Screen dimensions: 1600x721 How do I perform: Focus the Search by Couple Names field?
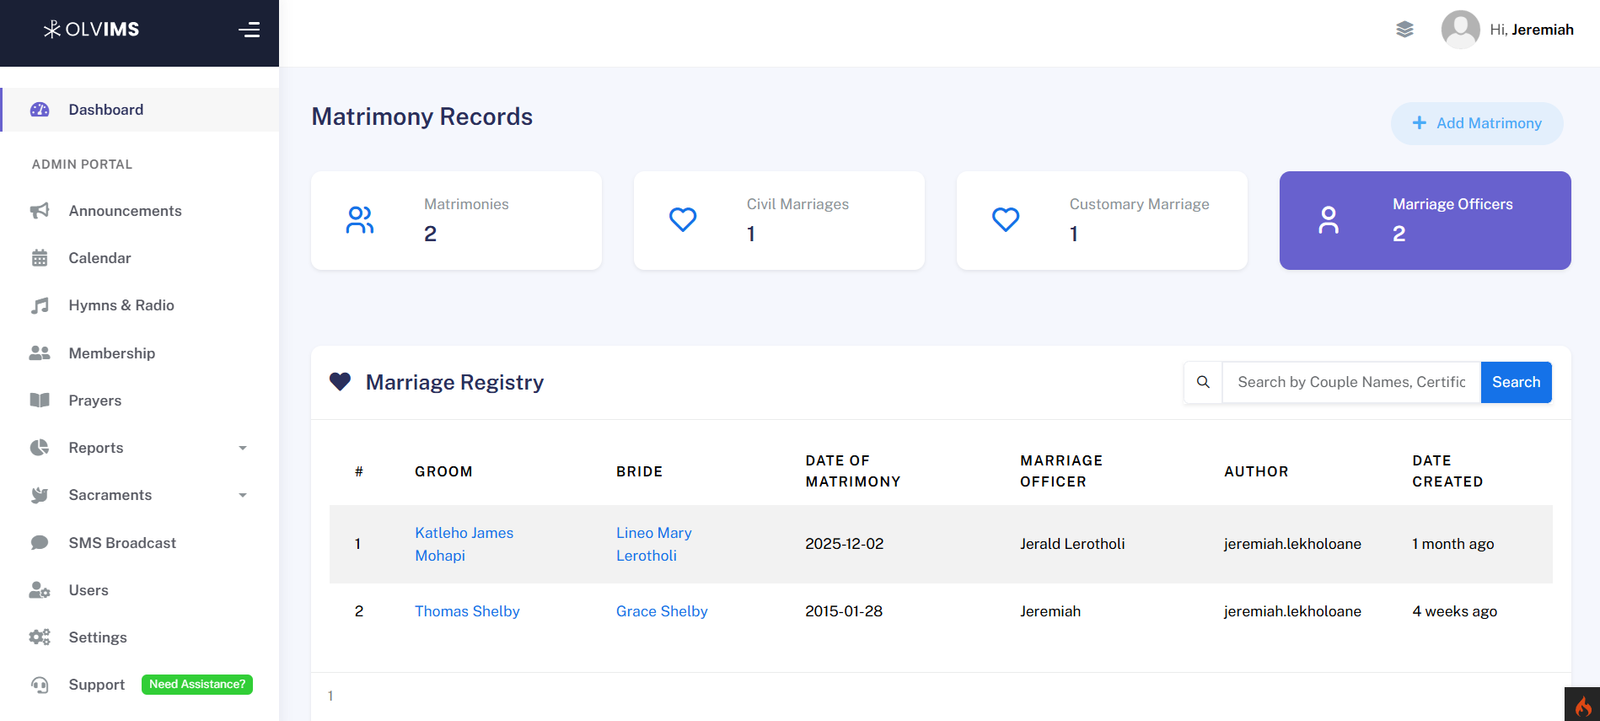(1350, 382)
